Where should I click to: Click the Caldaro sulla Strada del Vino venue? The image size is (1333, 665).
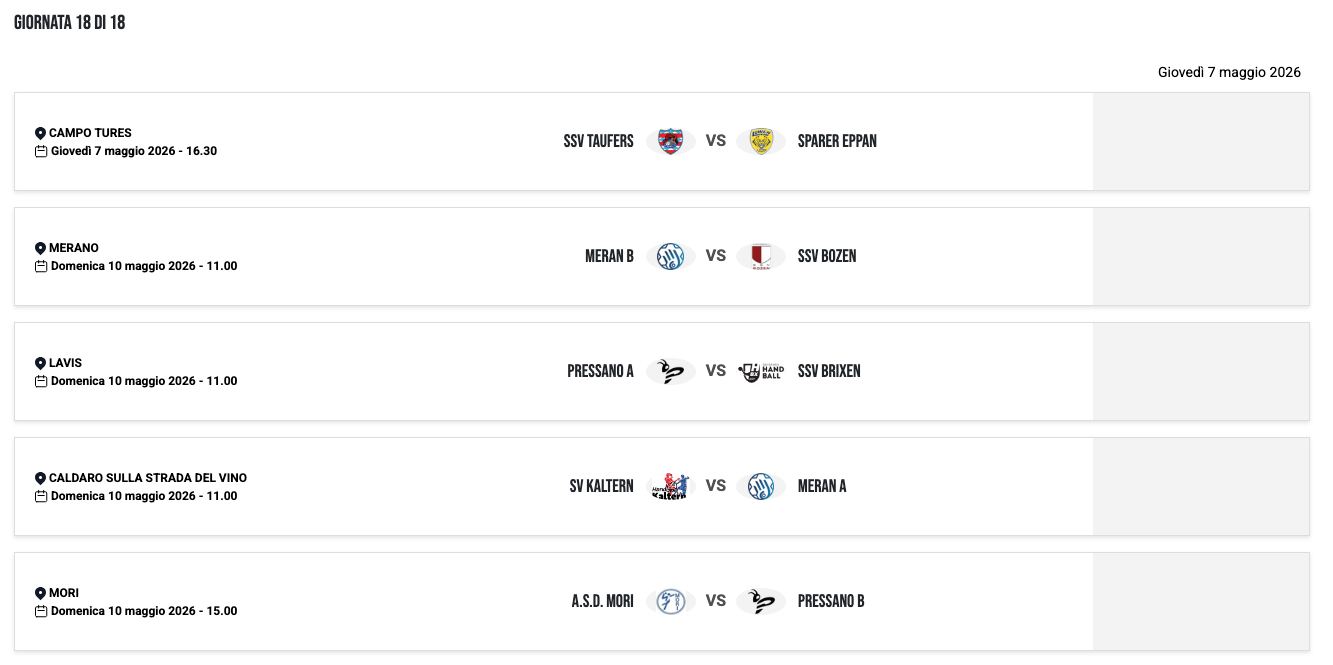147,478
